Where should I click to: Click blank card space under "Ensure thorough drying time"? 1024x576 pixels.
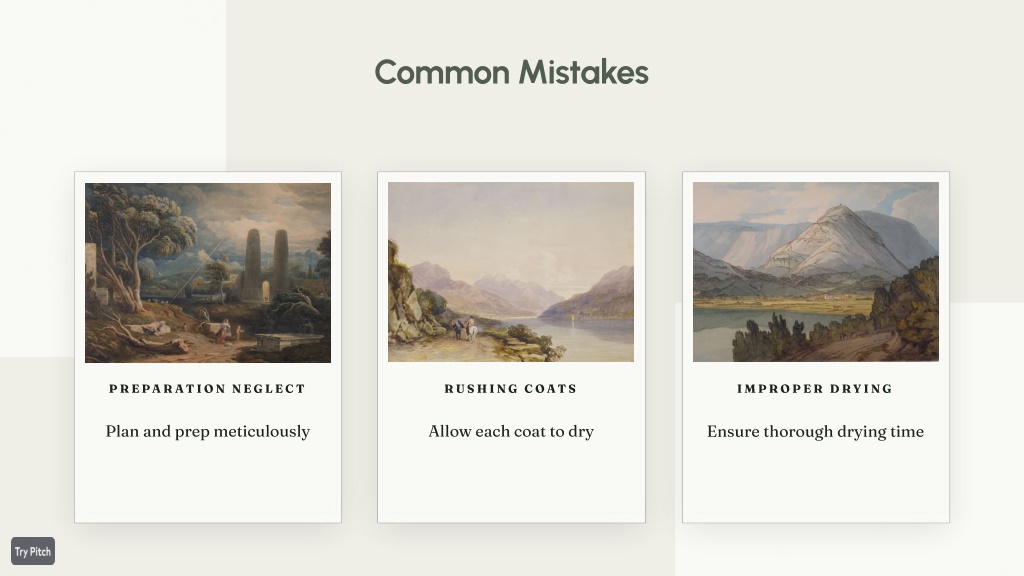816,483
